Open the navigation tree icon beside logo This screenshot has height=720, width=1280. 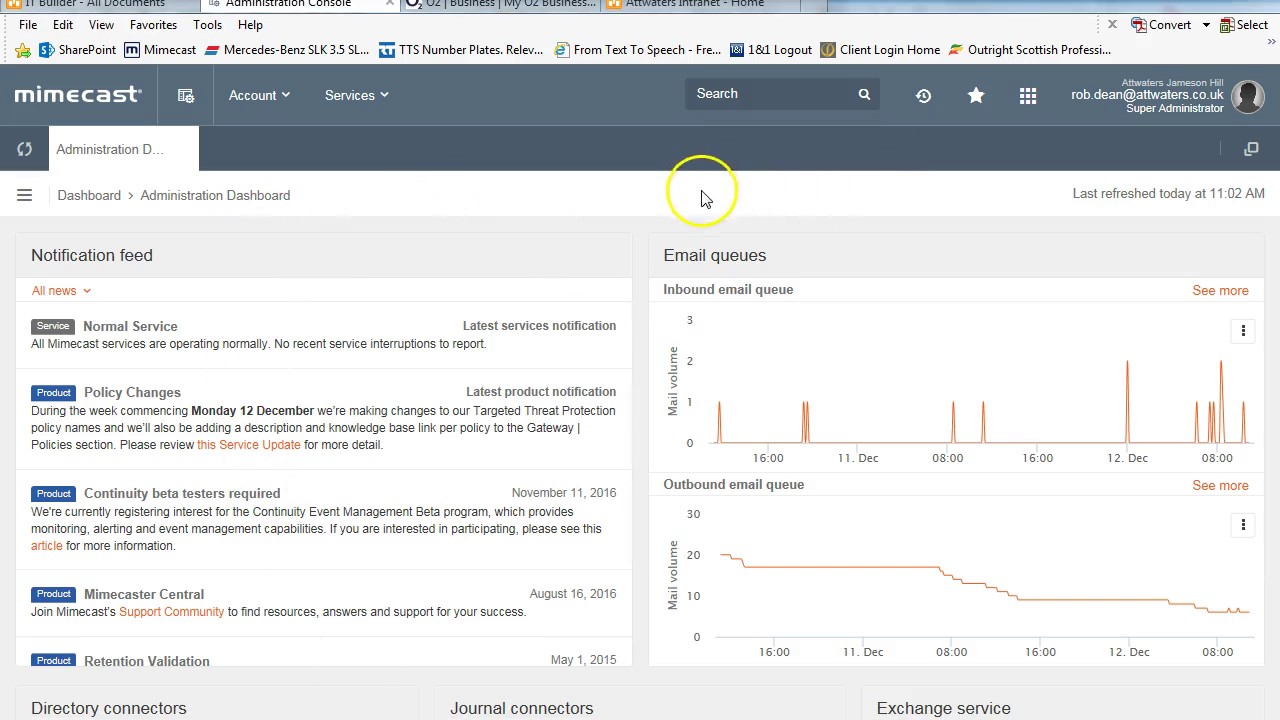click(x=186, y=95)
